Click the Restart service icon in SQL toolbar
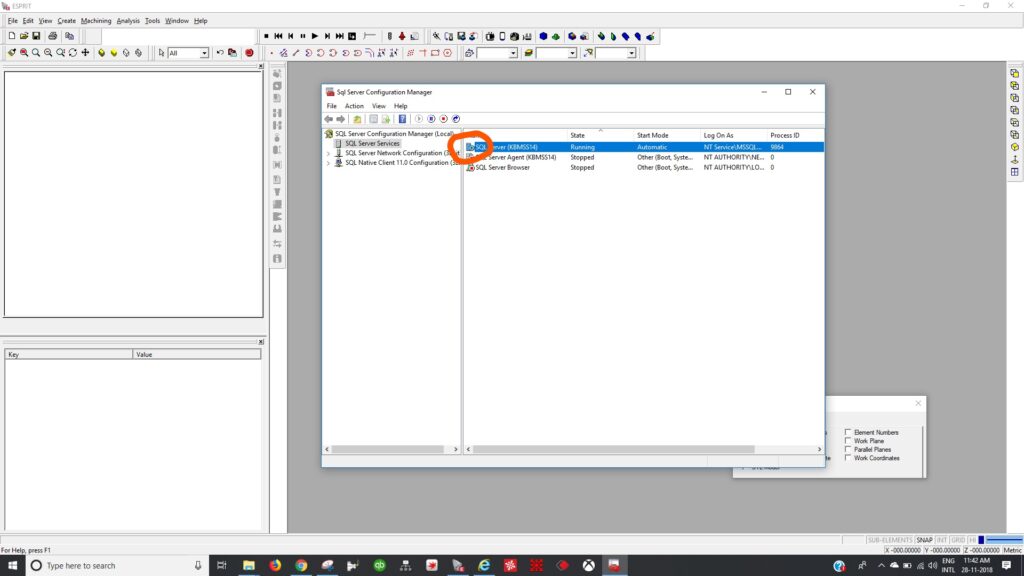 tap(456, 119)
